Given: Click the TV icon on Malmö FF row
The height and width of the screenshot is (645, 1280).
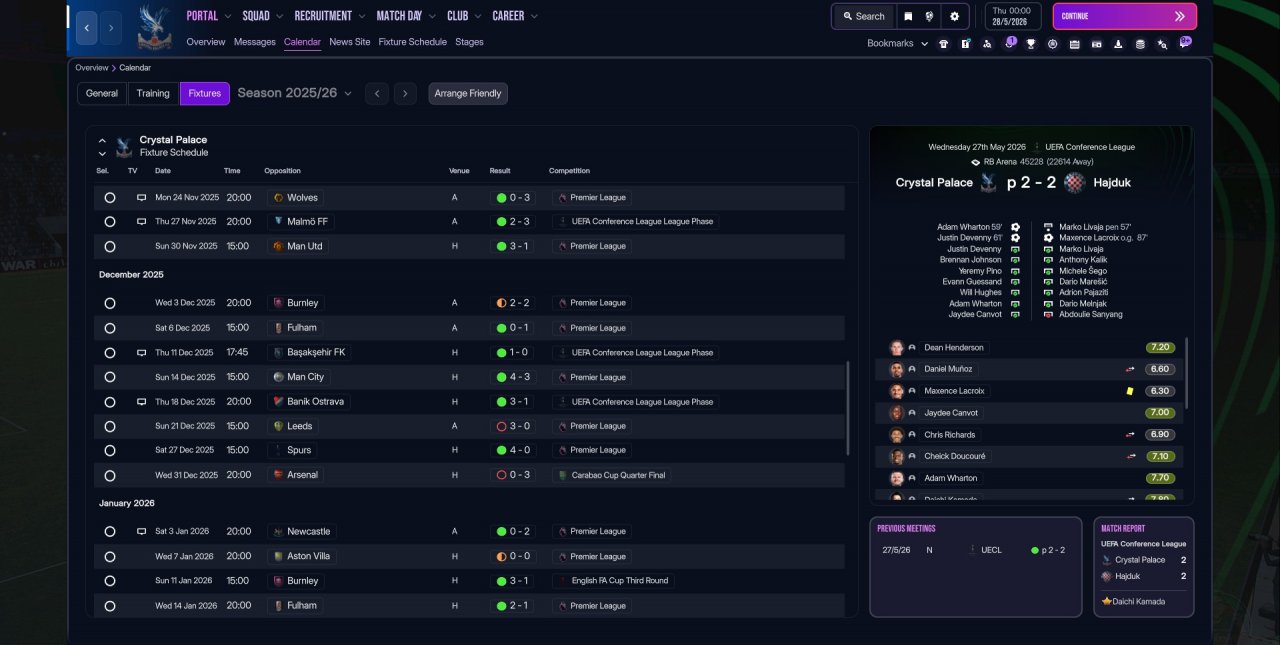Looking at the screenshot, I should coord(141,222).
